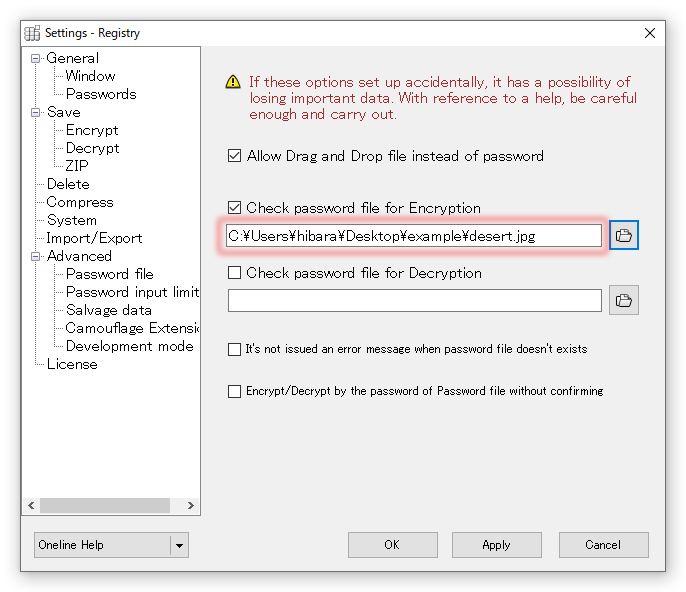Click the encryption password file path field

click(x=414, y=235)
